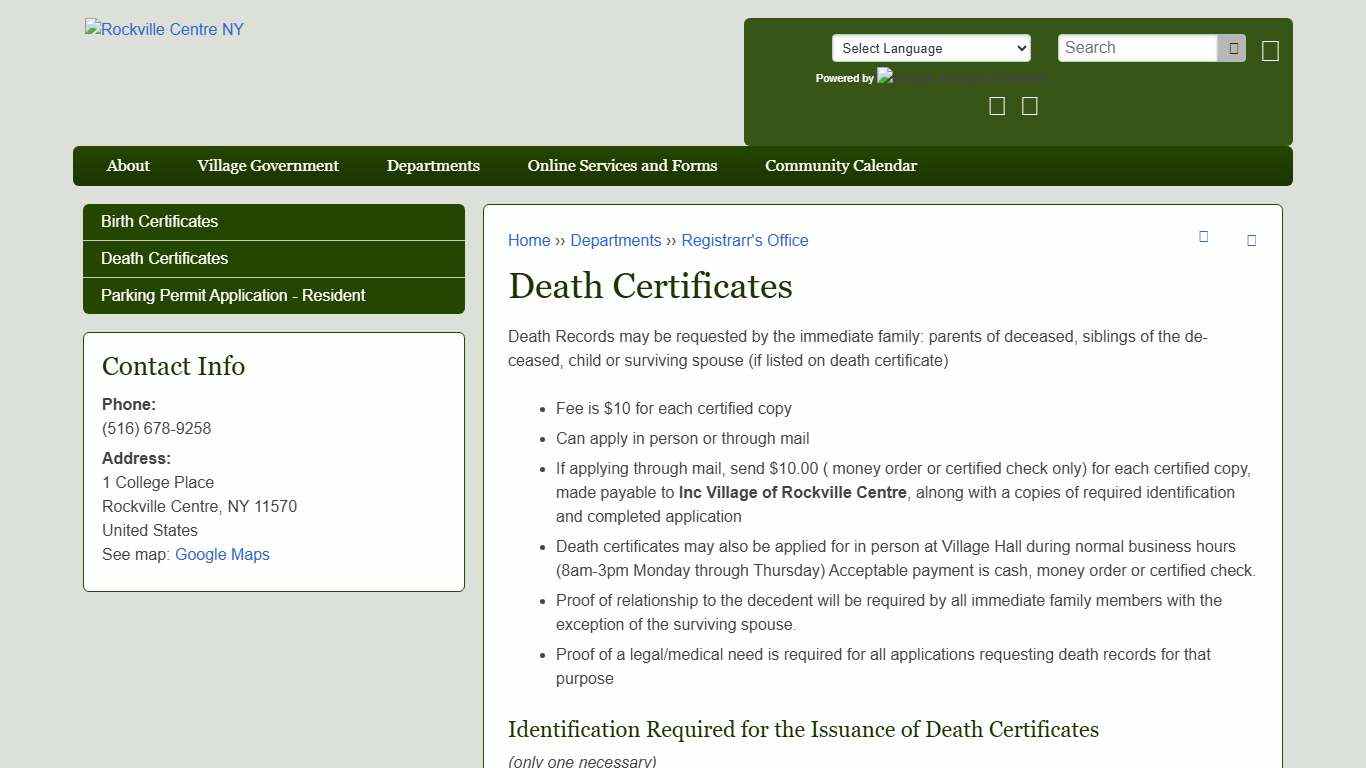Open the Facebook social icon in the header

point(996,105)
